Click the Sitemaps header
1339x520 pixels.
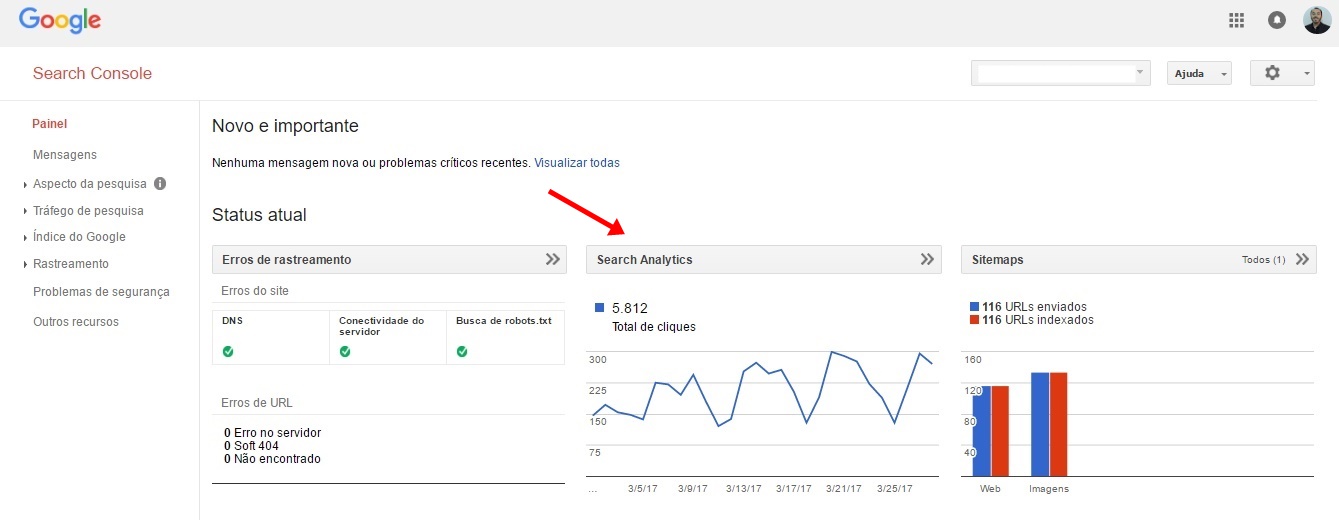(x=1139, y=259)
